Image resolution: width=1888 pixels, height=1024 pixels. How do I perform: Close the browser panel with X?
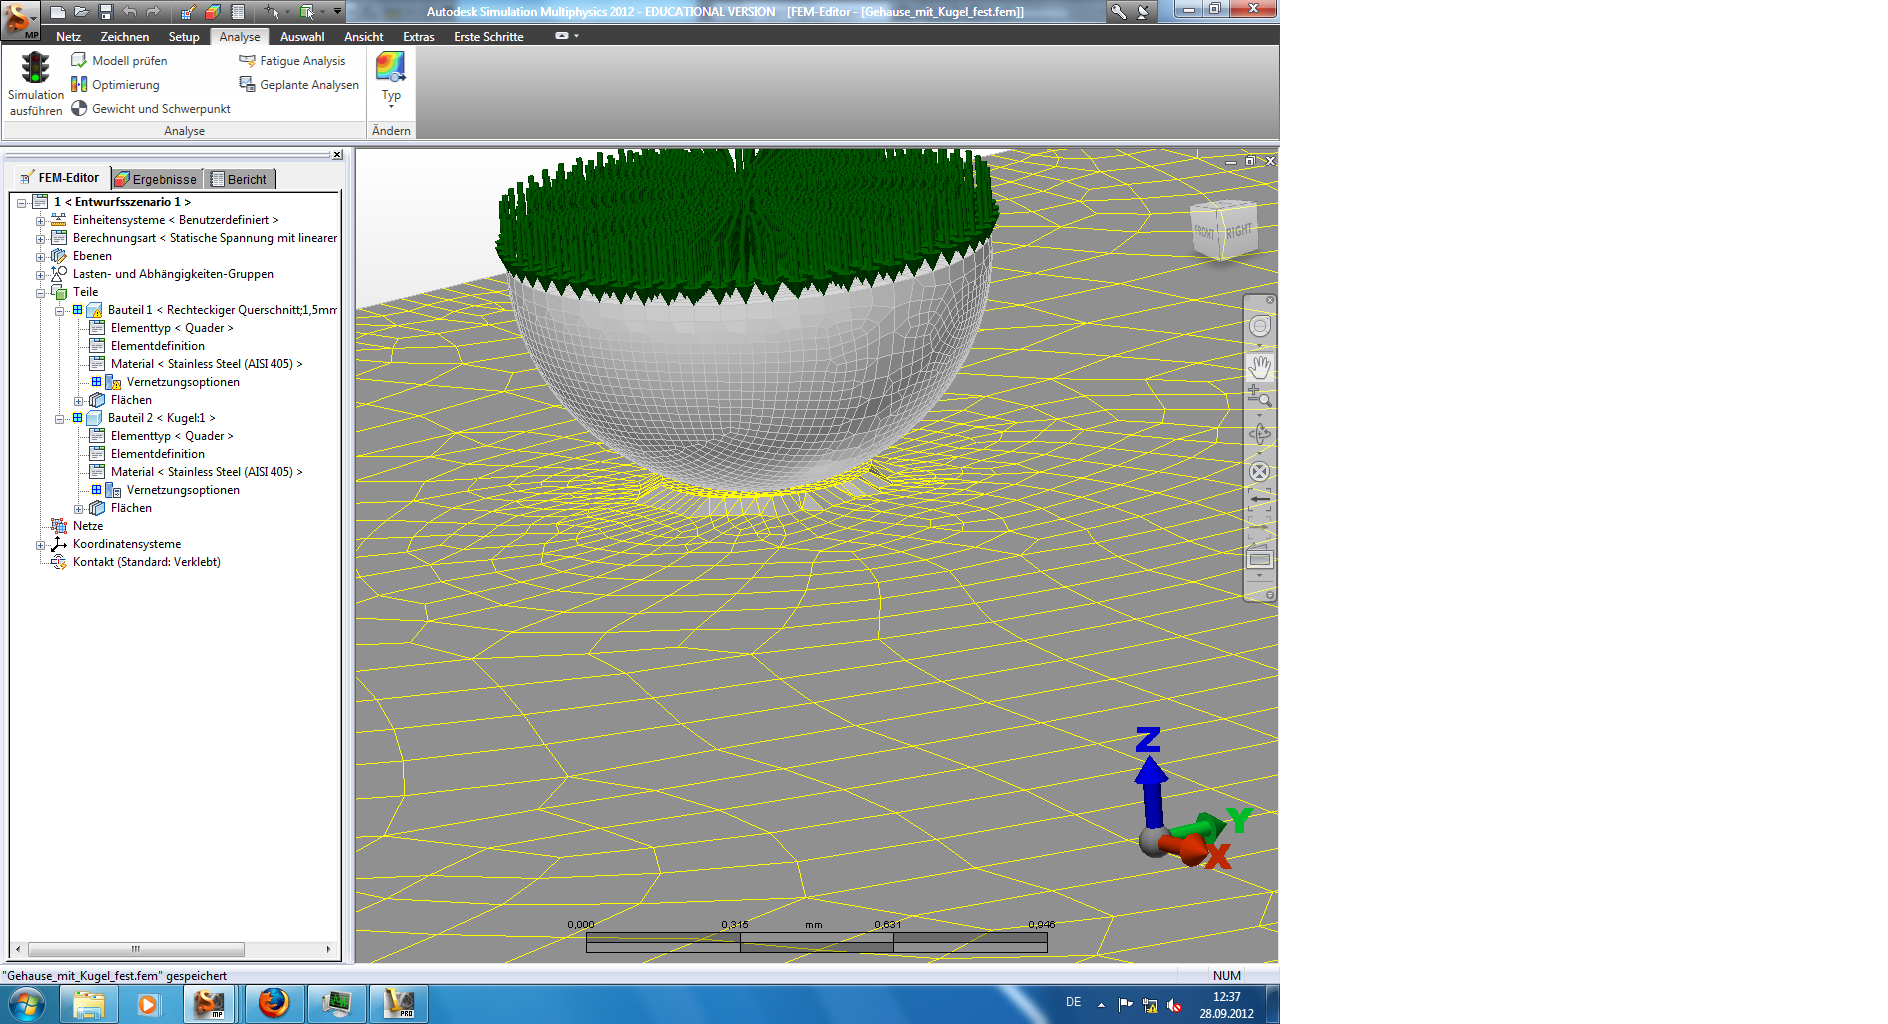tap(337, 155)
